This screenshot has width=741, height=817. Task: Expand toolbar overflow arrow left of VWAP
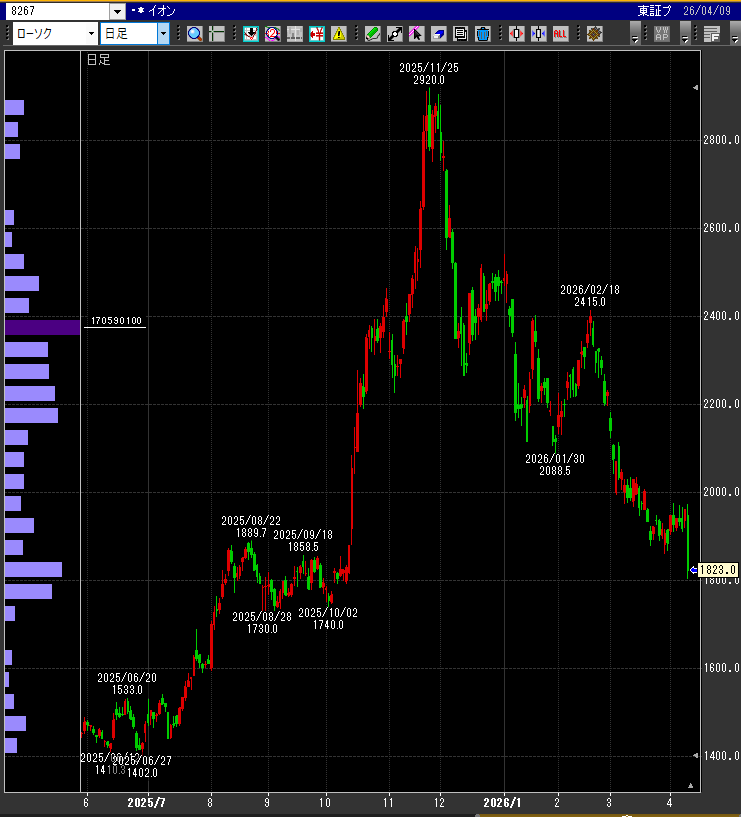pyautogui.click(x=635, y=34)
